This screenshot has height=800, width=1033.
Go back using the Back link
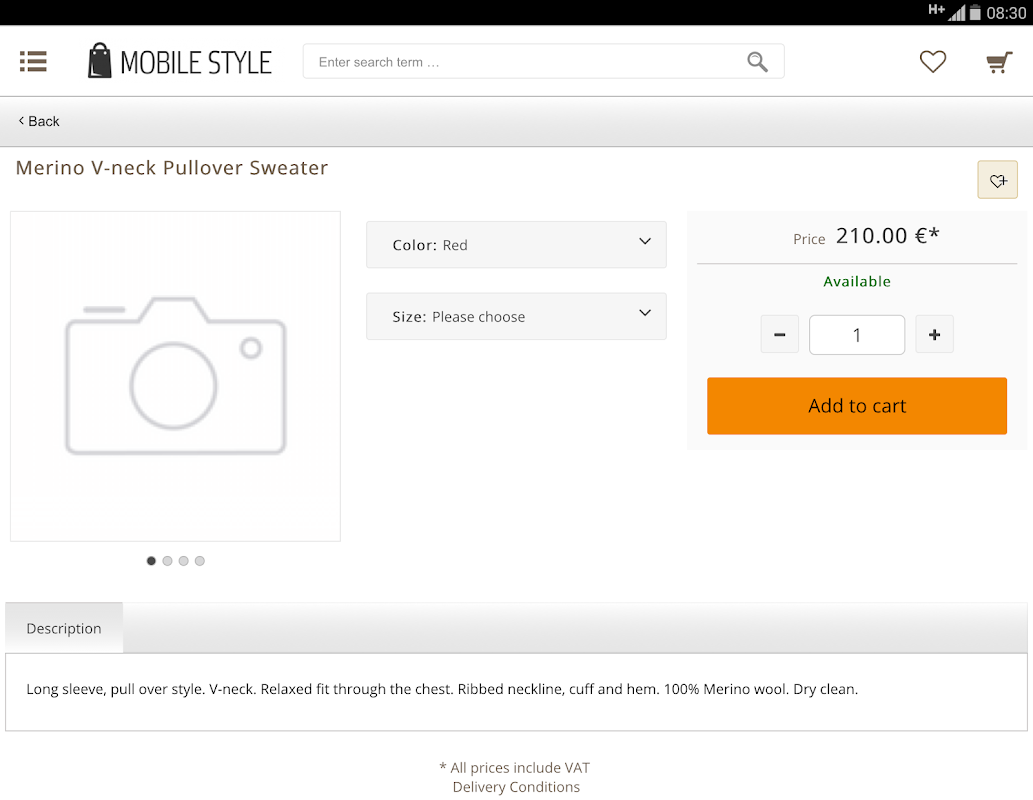[40, 121]
